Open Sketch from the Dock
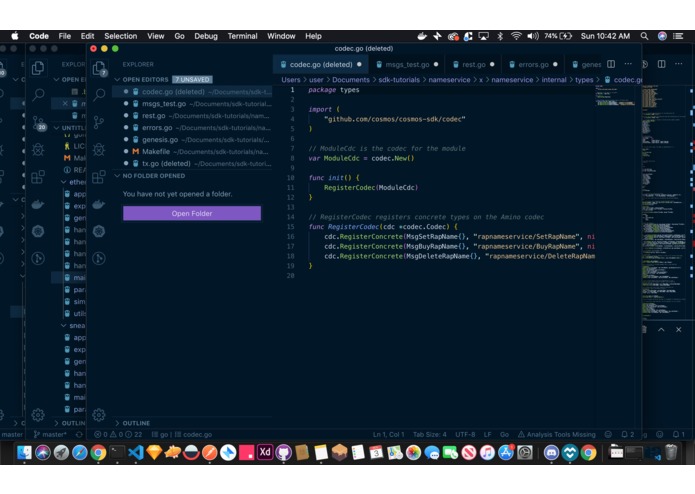Image resolution: width=695 pixels, height=494 pixels. pos(154,452)
